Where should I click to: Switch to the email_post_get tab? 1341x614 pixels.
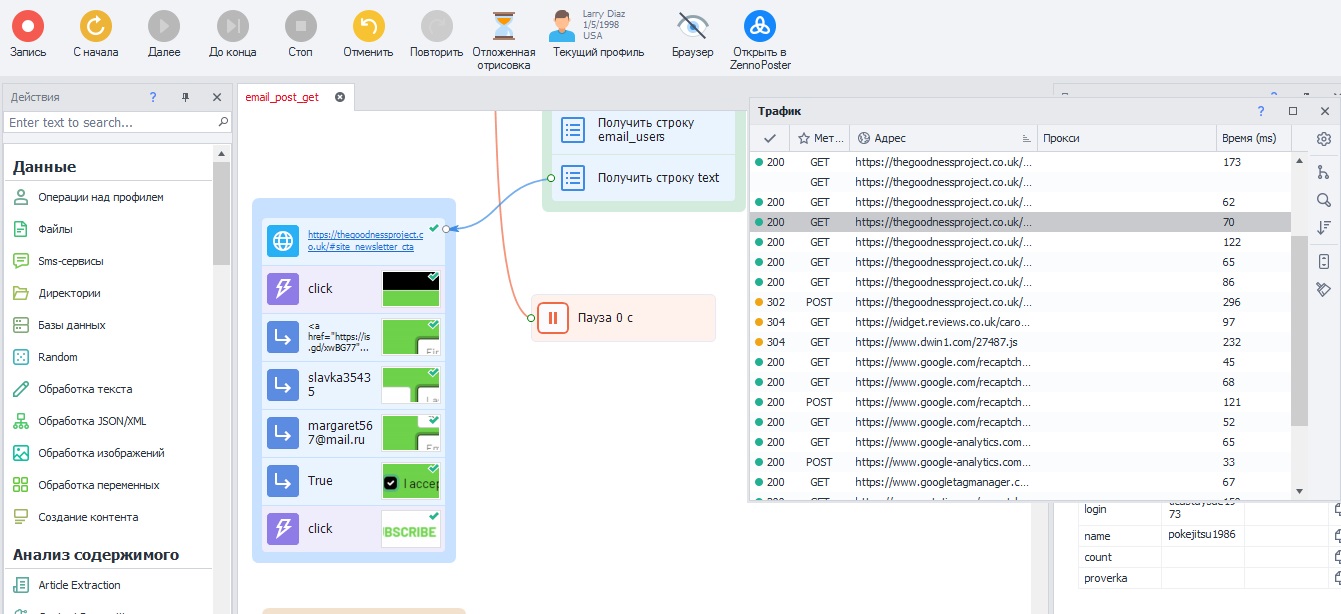point(282,97)
